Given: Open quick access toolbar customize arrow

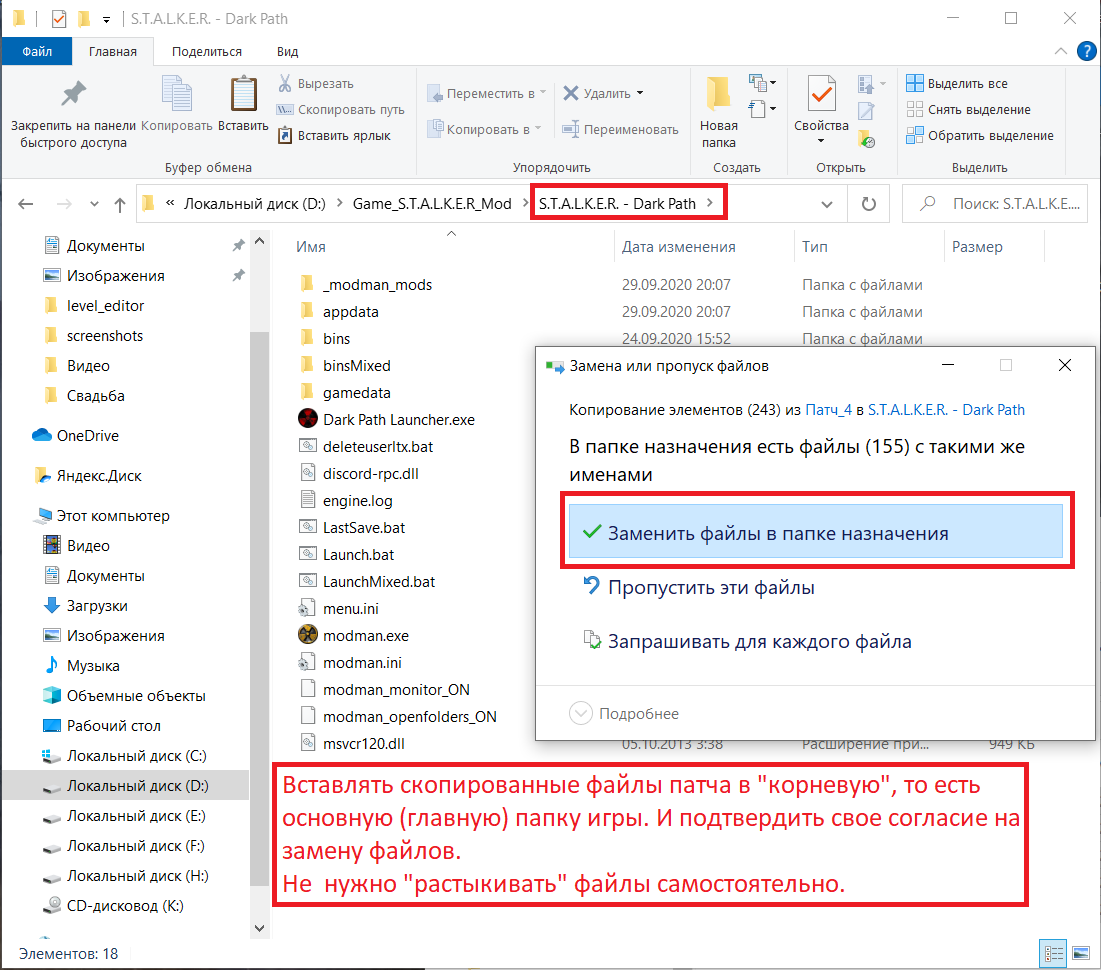Looking at the screenshot, I should [106, 20].
